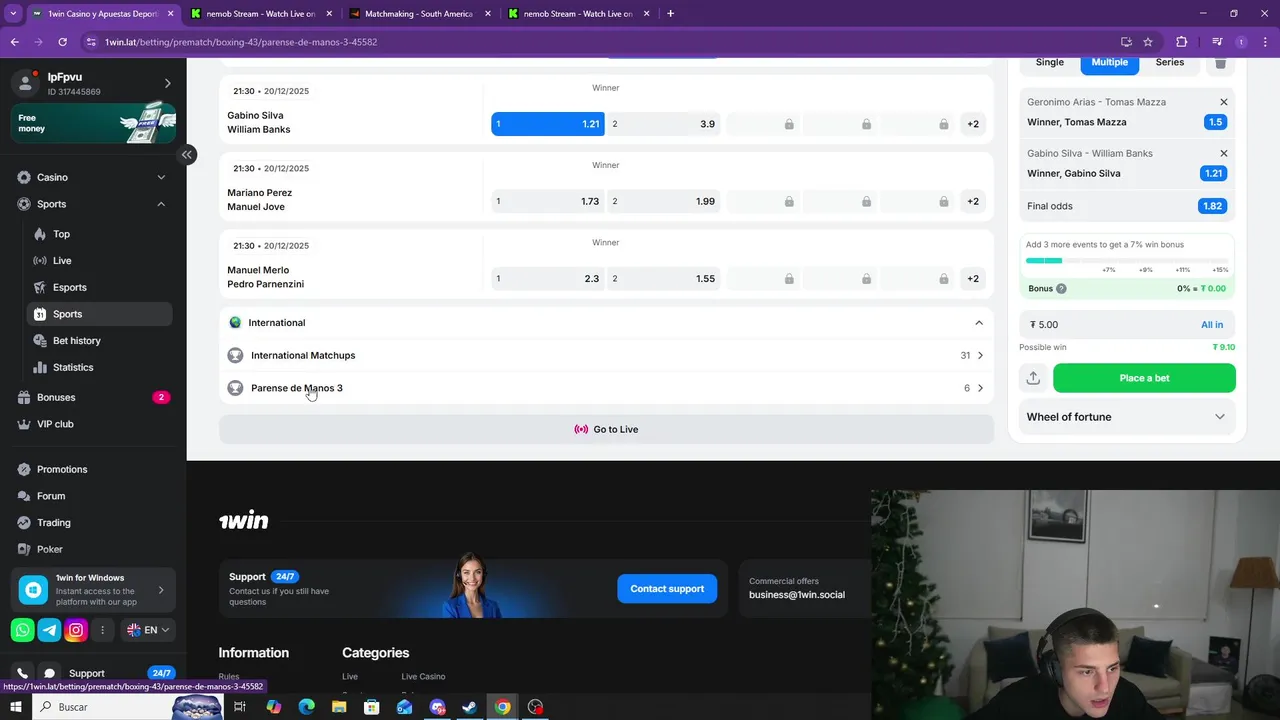Open Chrome icon in the taskbar

[502, 707]
